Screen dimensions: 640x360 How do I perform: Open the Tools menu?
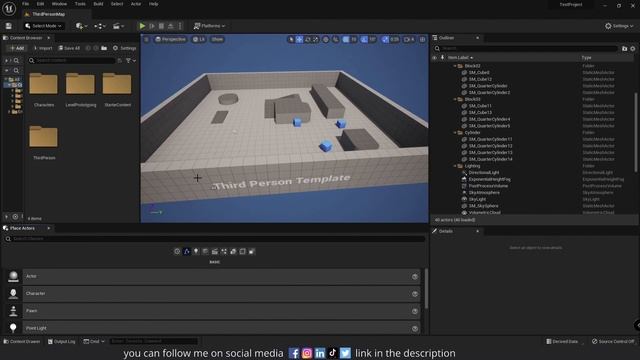[80, 4]
